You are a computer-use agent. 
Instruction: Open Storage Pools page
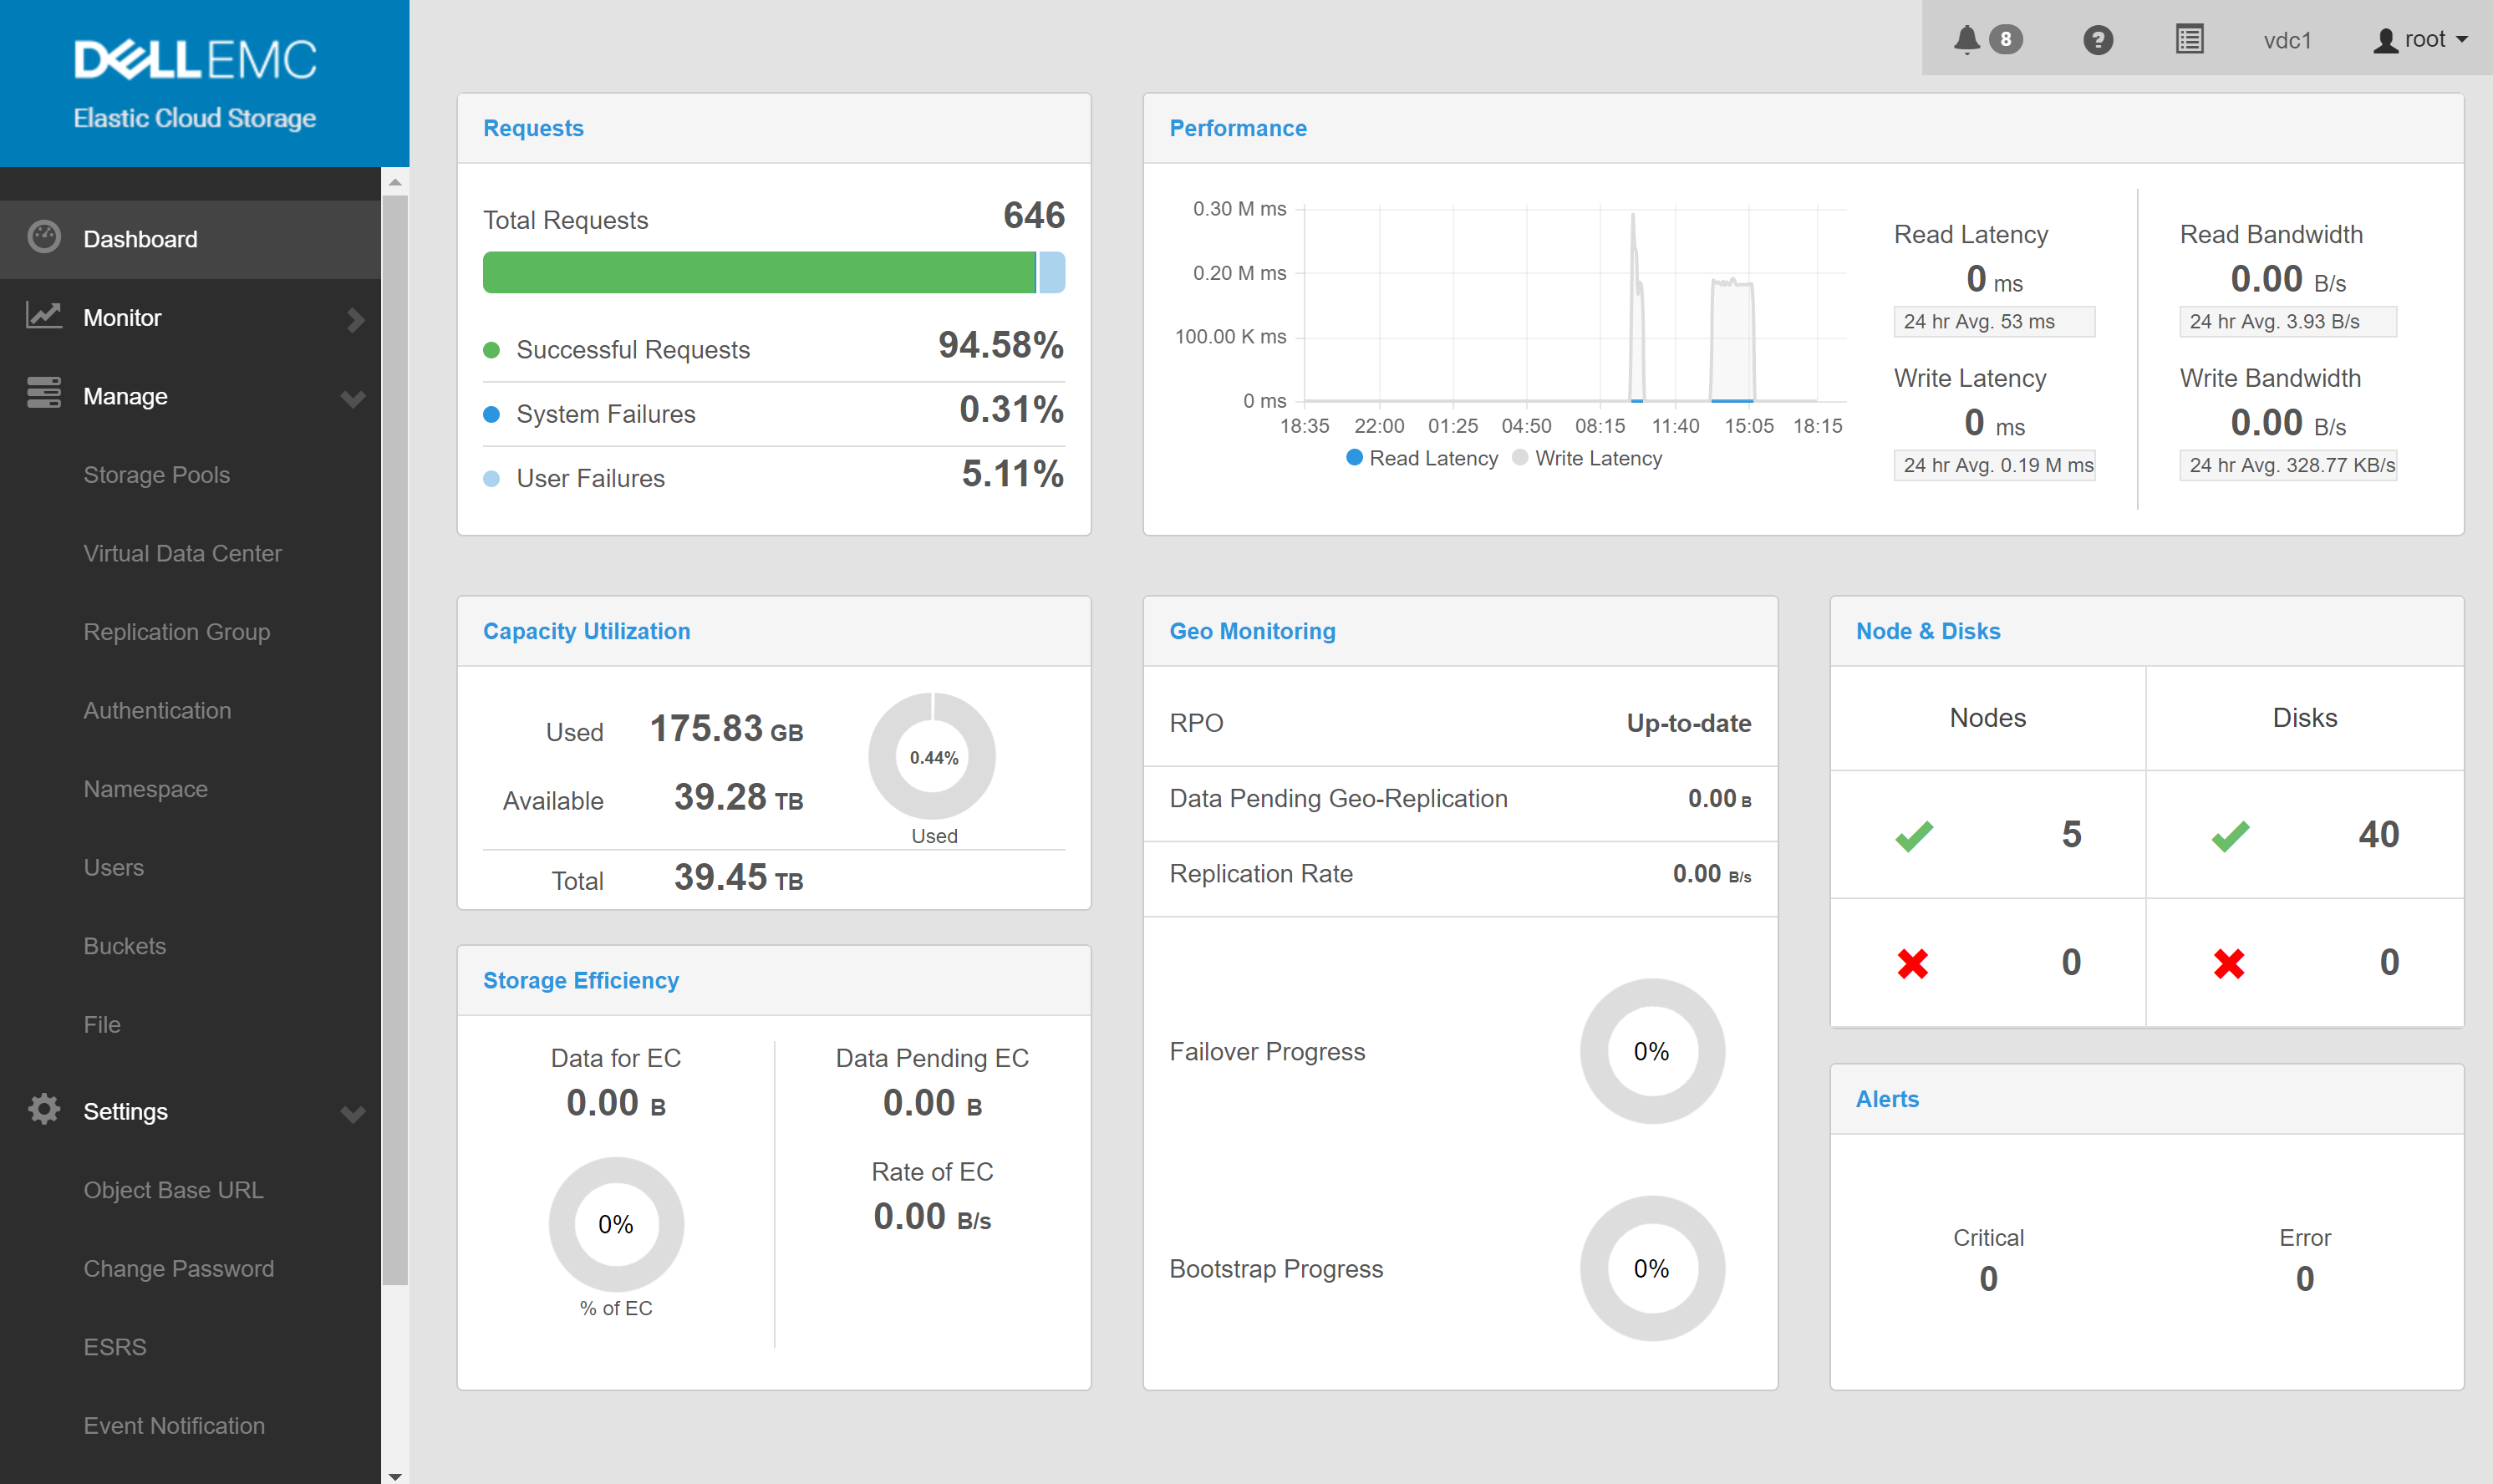pos(157,475)
